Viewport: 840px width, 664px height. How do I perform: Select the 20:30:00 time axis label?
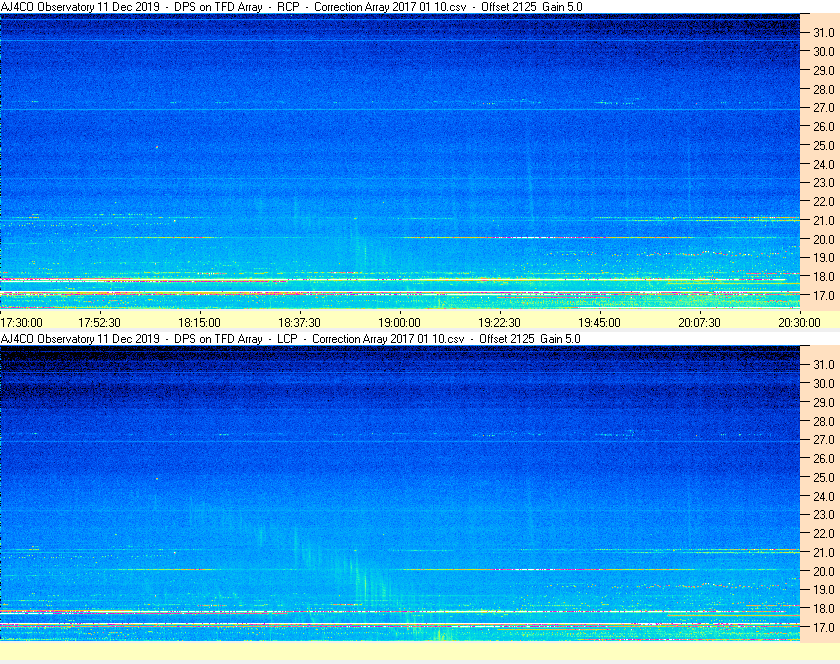pos(799,323)
